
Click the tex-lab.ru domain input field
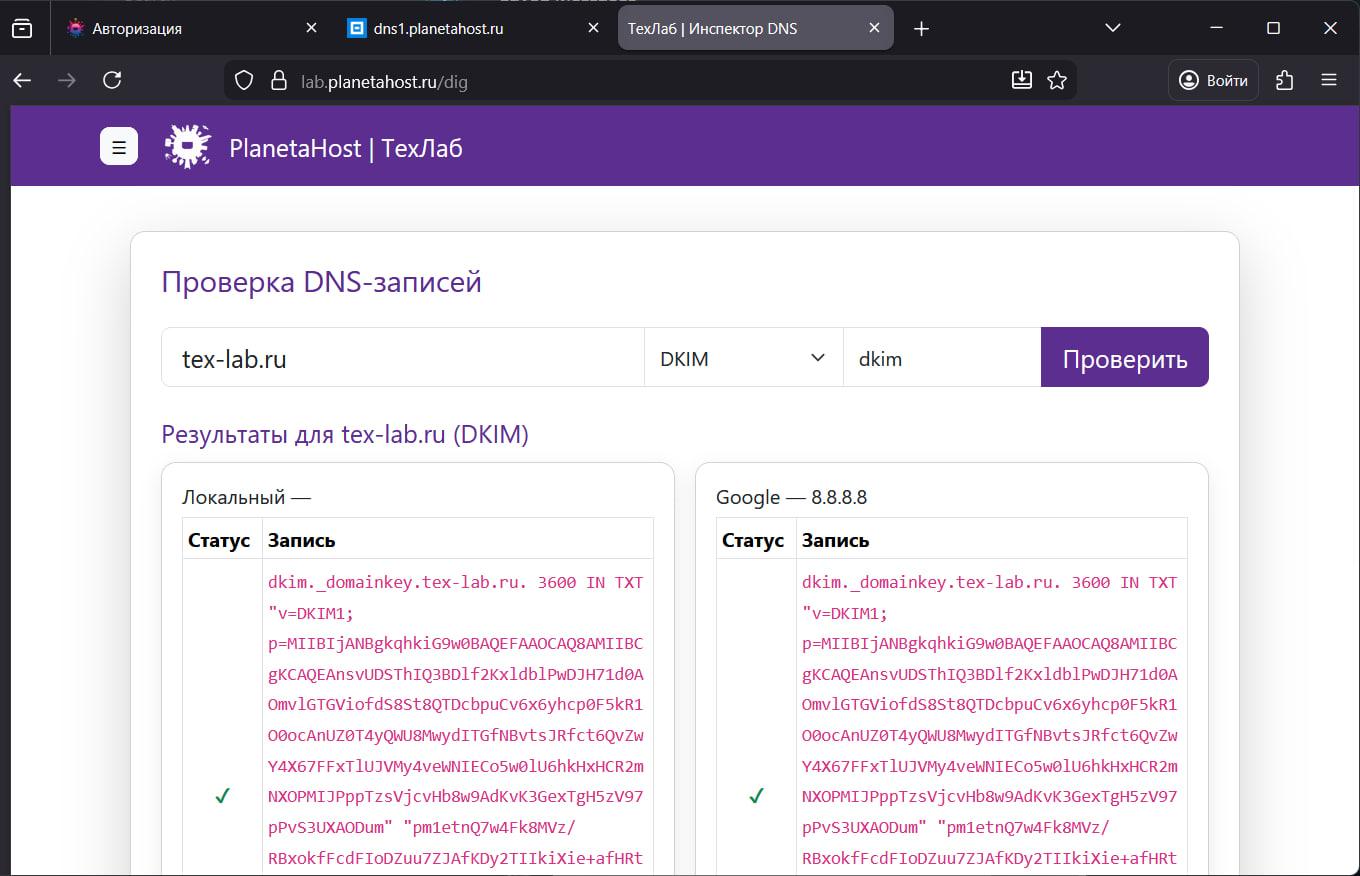click(x=400, y=357)
